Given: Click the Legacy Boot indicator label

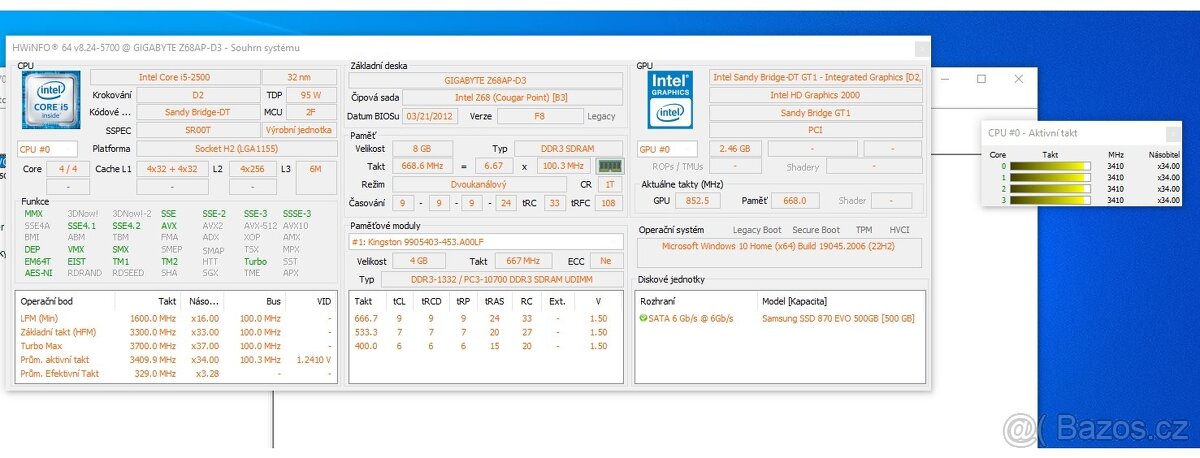Looking at the screenshot, I should tap(756, 230).
